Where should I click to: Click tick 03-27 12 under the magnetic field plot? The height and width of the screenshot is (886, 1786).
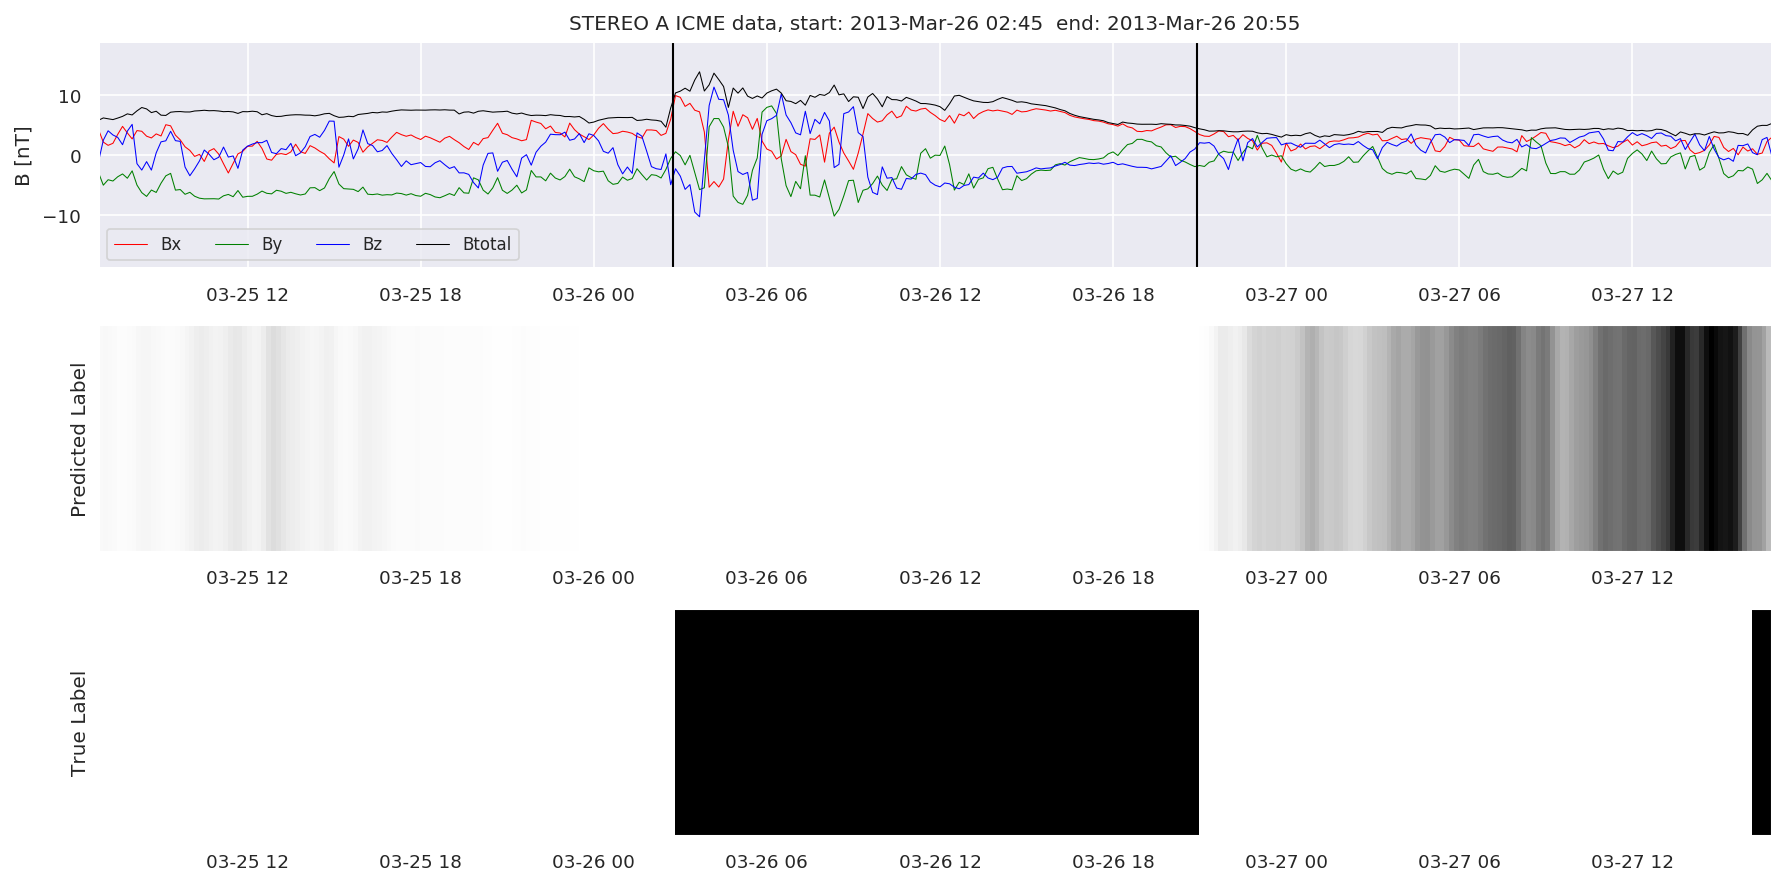1632,295
